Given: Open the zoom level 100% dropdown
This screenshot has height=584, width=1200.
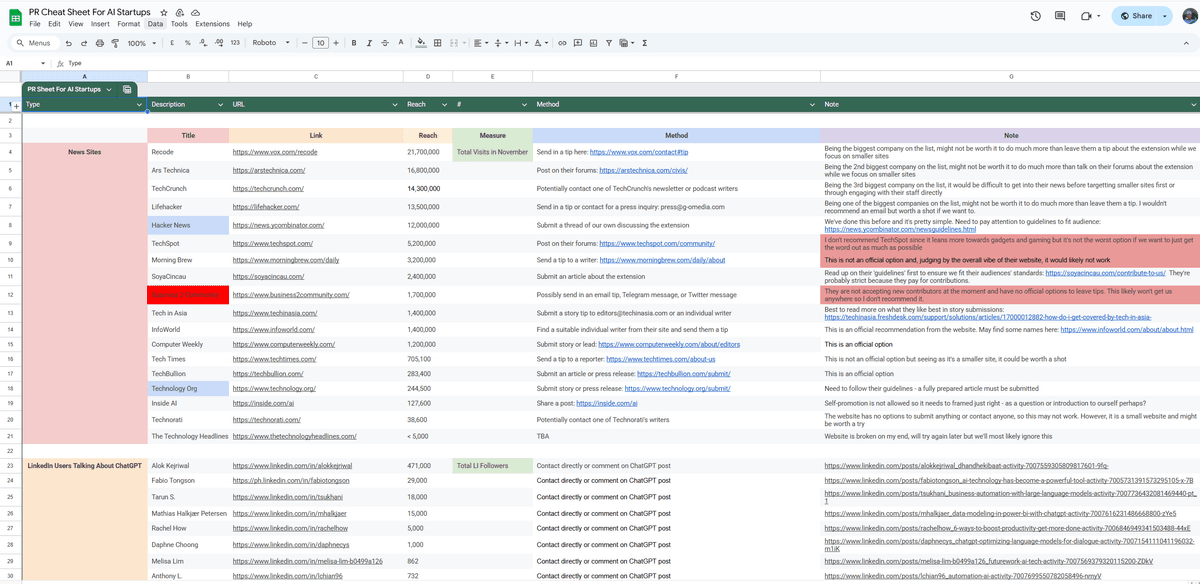Looking at the screenshot, I should pos(141,43).
